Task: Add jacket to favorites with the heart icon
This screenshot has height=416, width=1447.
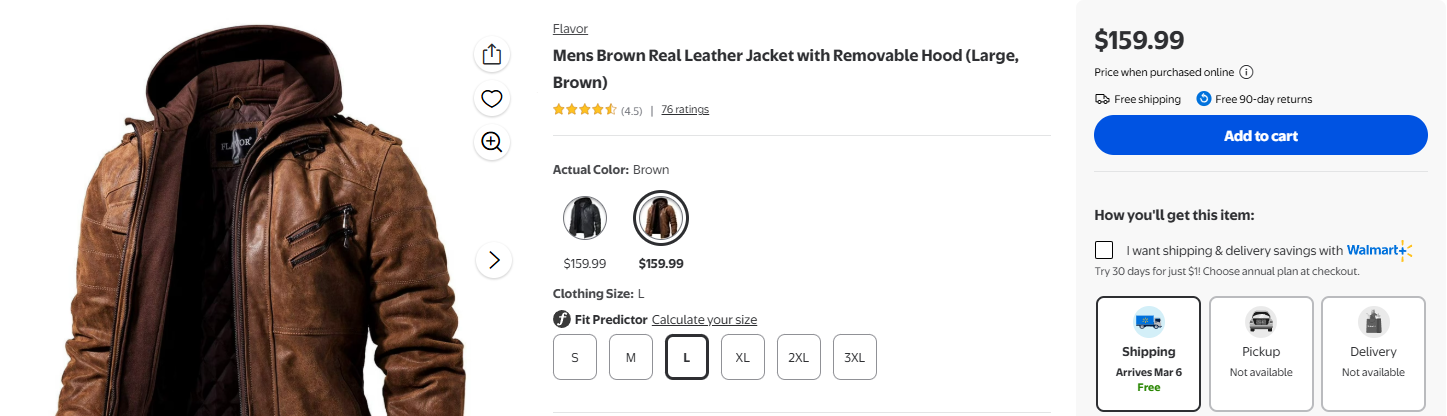Action: [491, 98]
